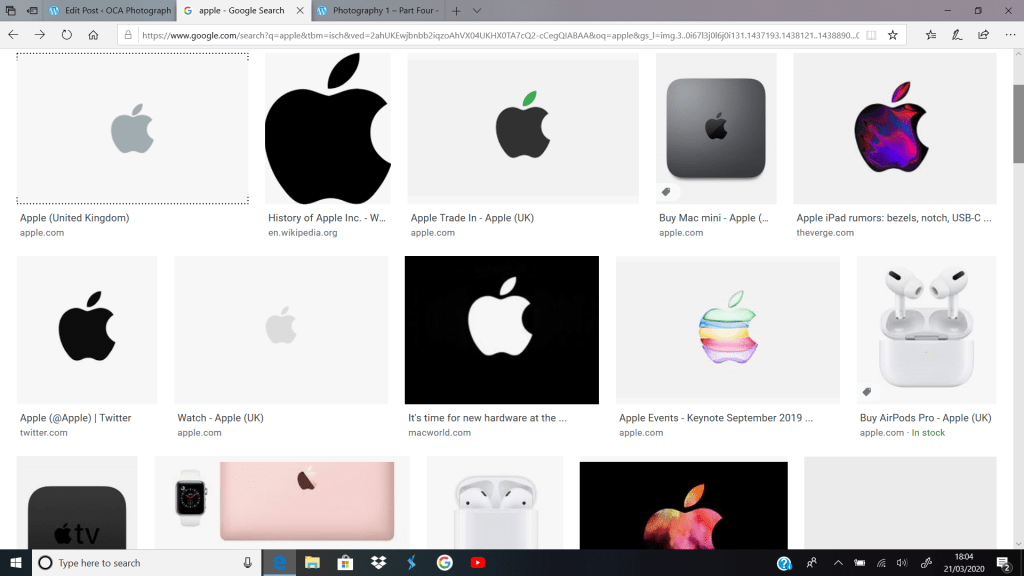Open a new browser tab
The image size is (1024, 576).
coord(456,10)
